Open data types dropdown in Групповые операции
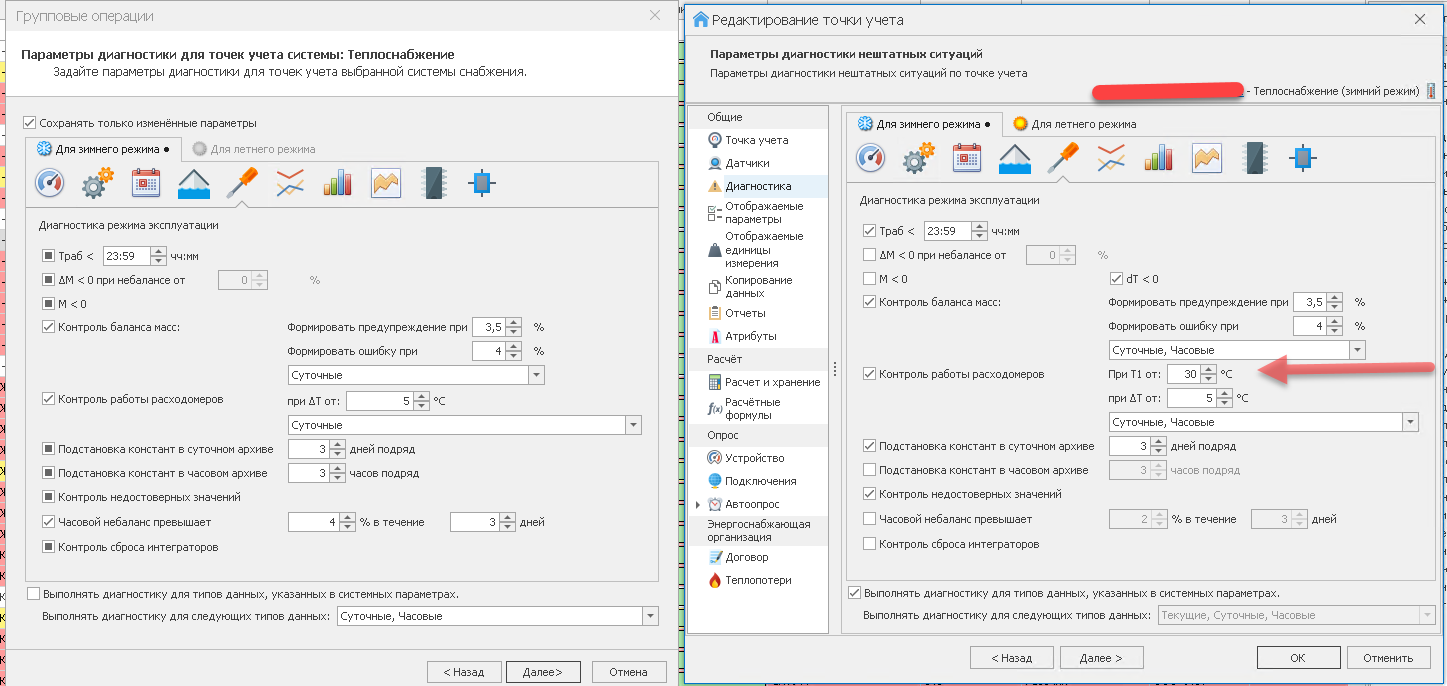The width and height of the screenshot is (1447, 686). pyautogui.click(x=650, y=617)
